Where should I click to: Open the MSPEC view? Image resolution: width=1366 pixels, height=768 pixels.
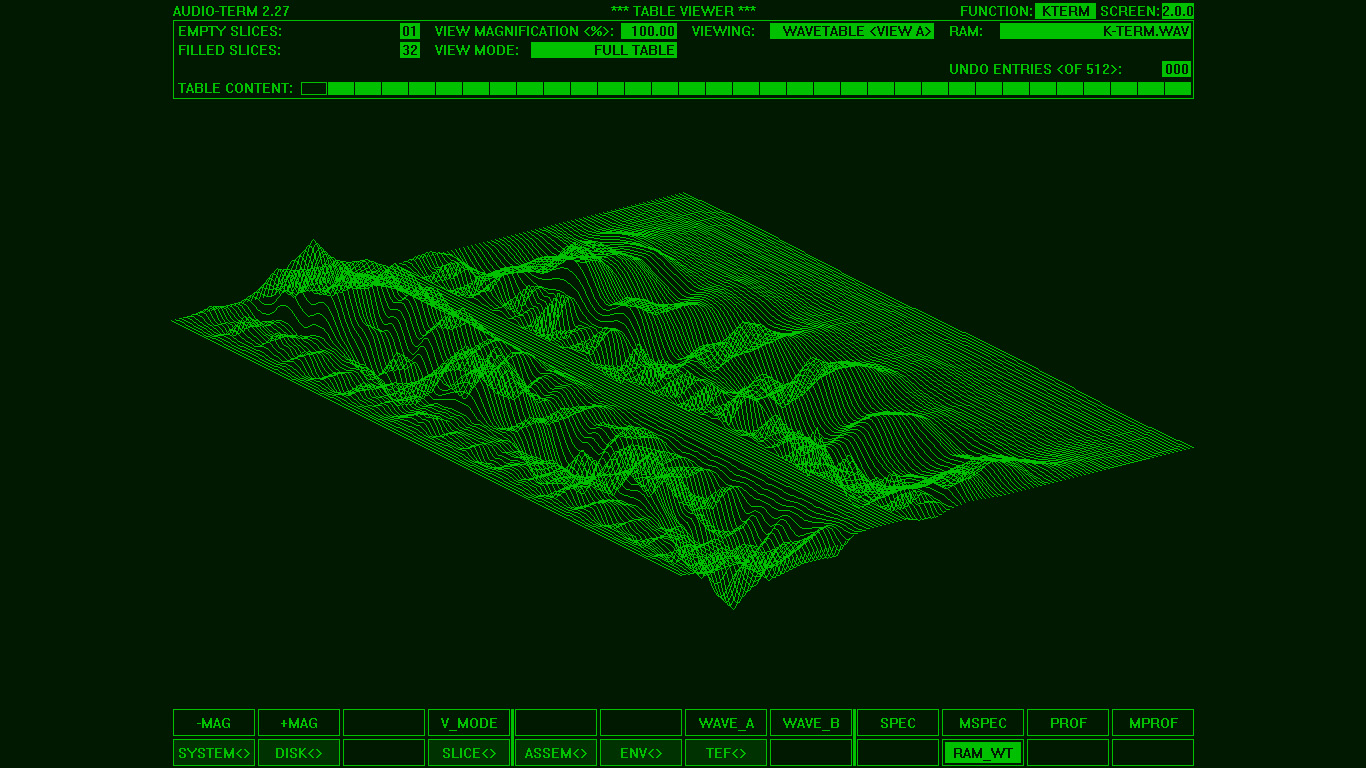(x=983, y=723)
